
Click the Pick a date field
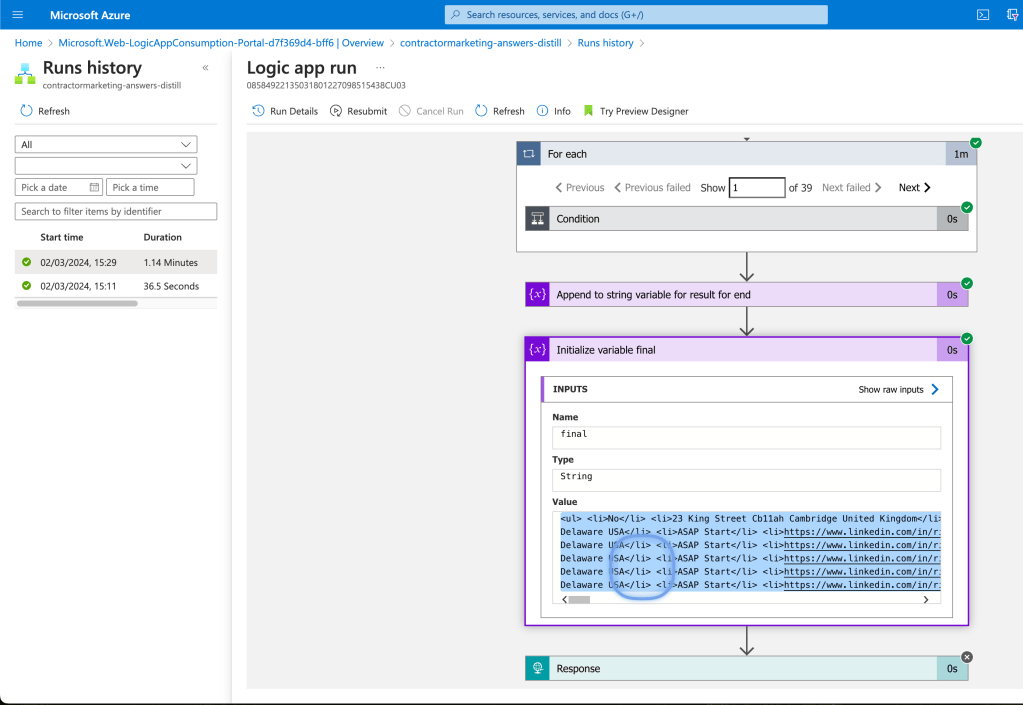coord(59,187)
